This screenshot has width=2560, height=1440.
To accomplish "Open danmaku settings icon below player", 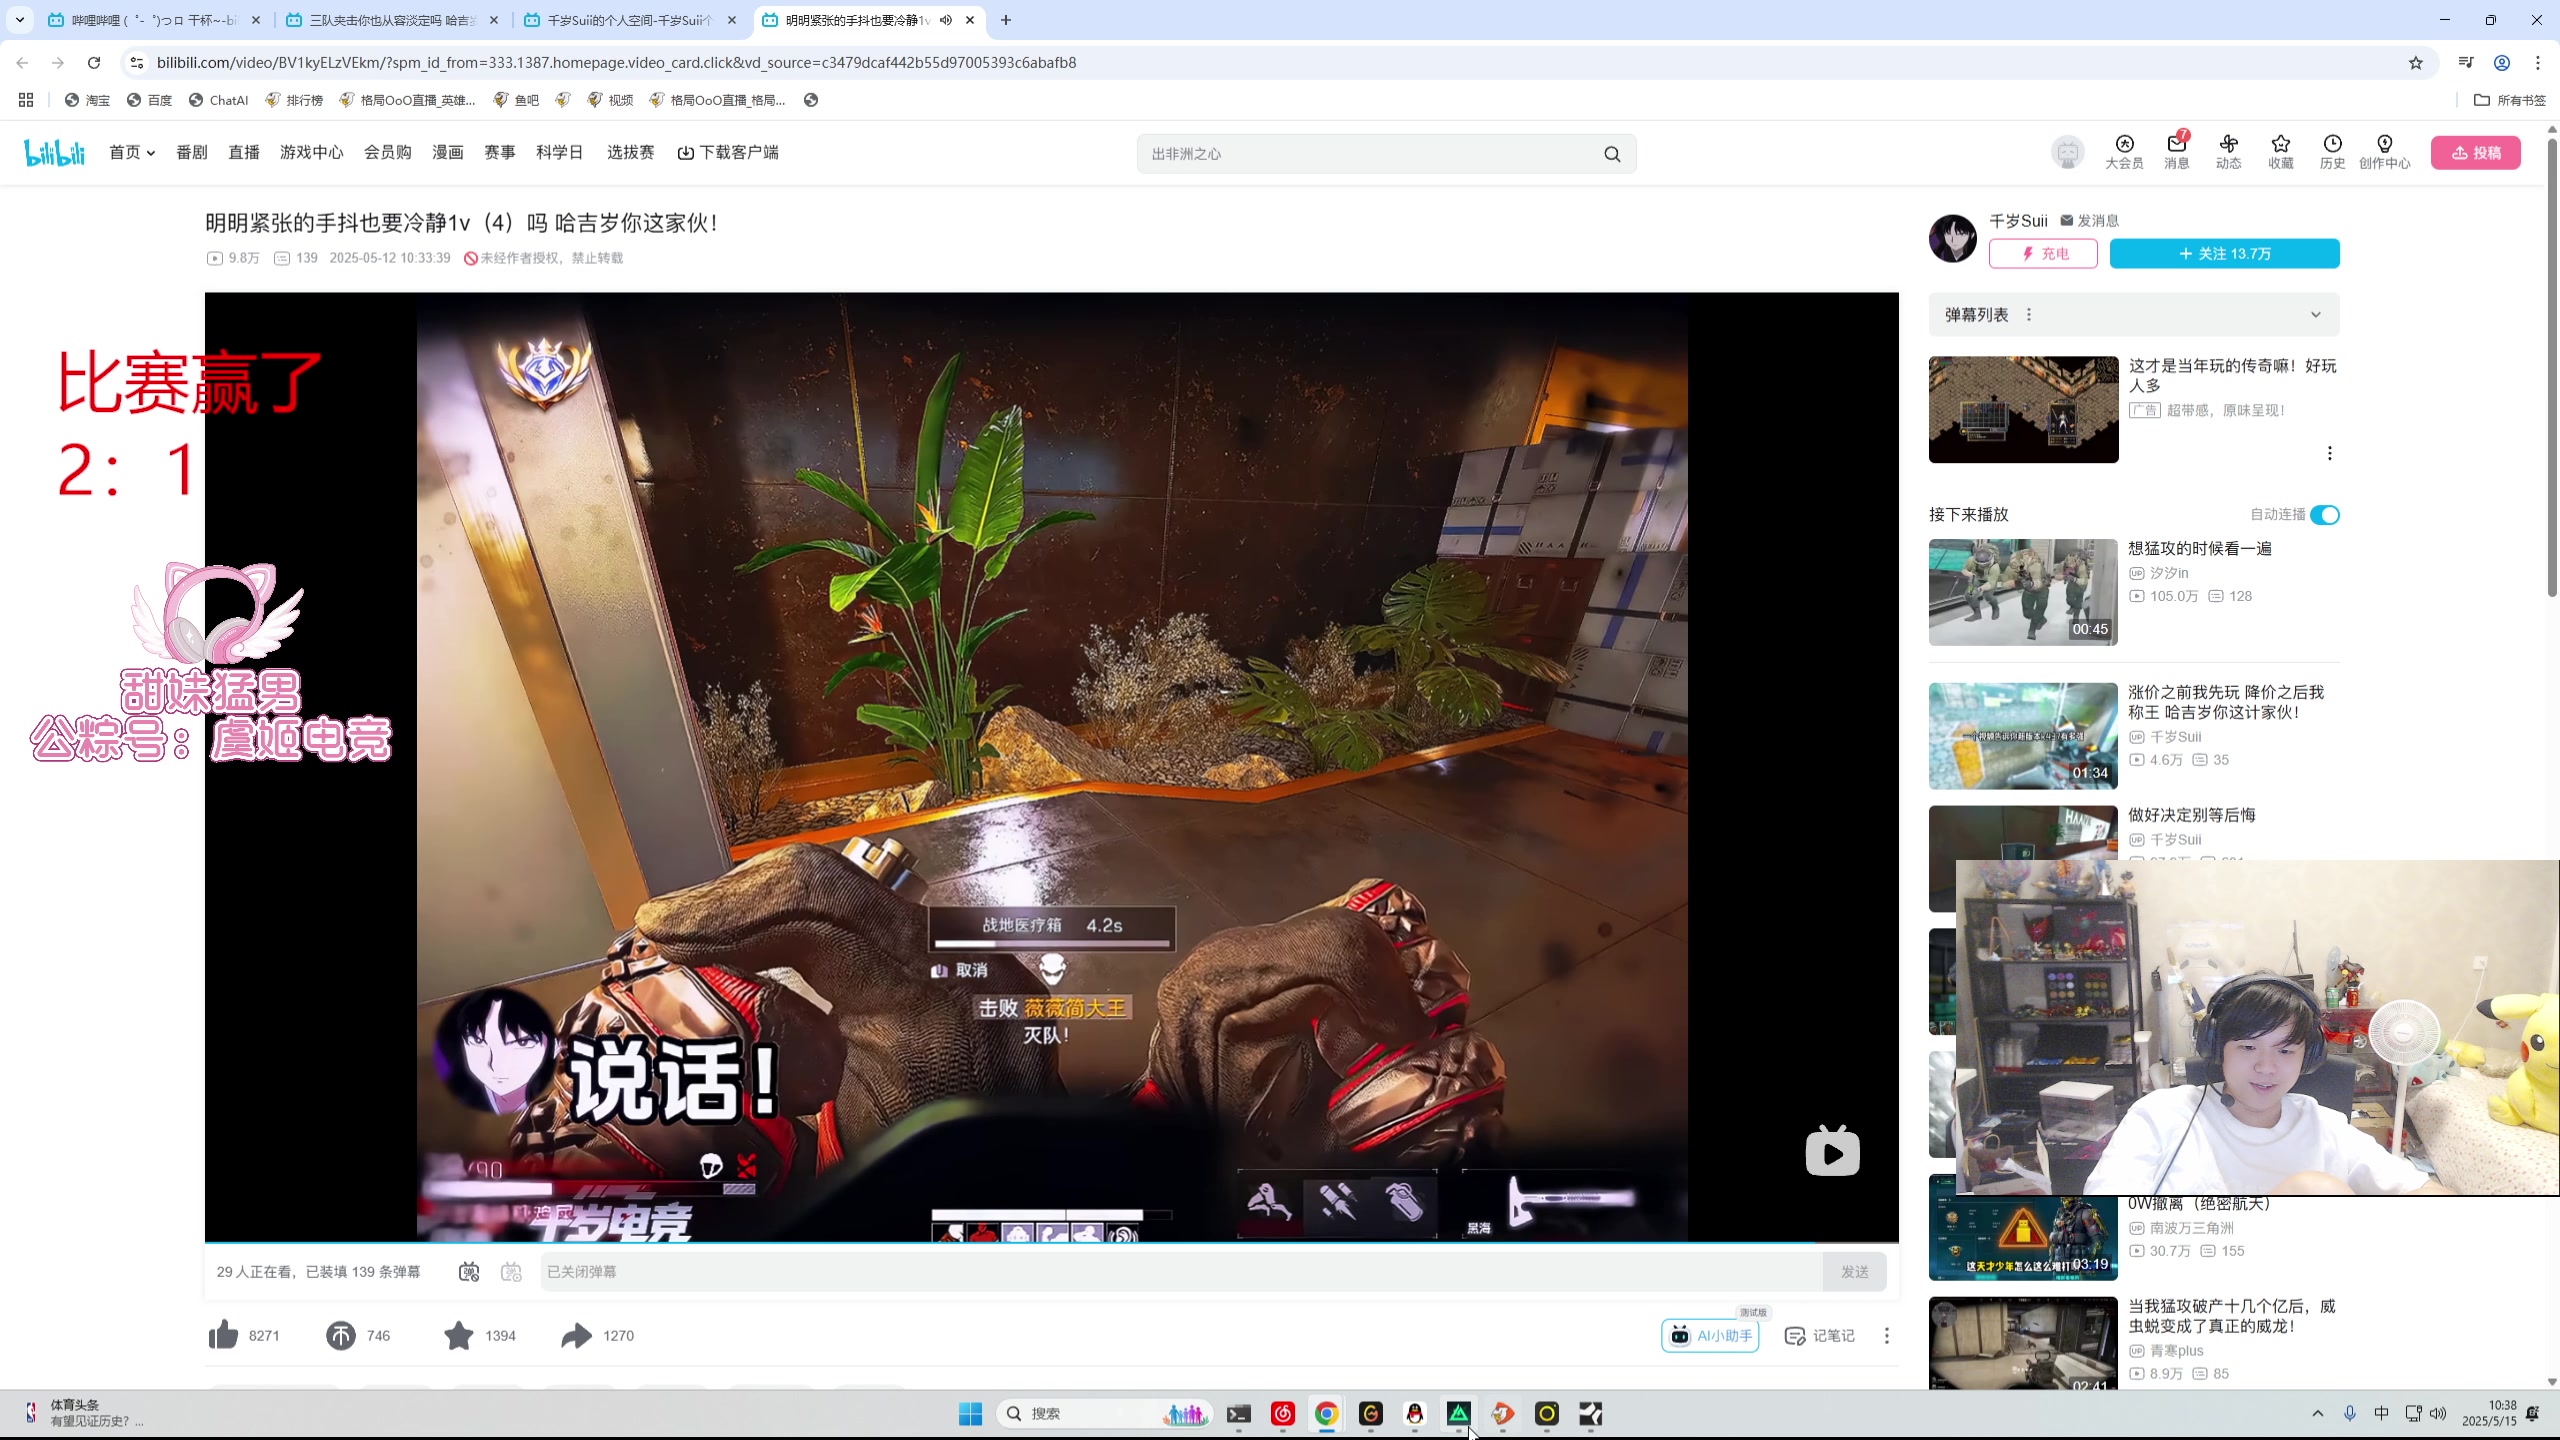I will (511, 1272).
